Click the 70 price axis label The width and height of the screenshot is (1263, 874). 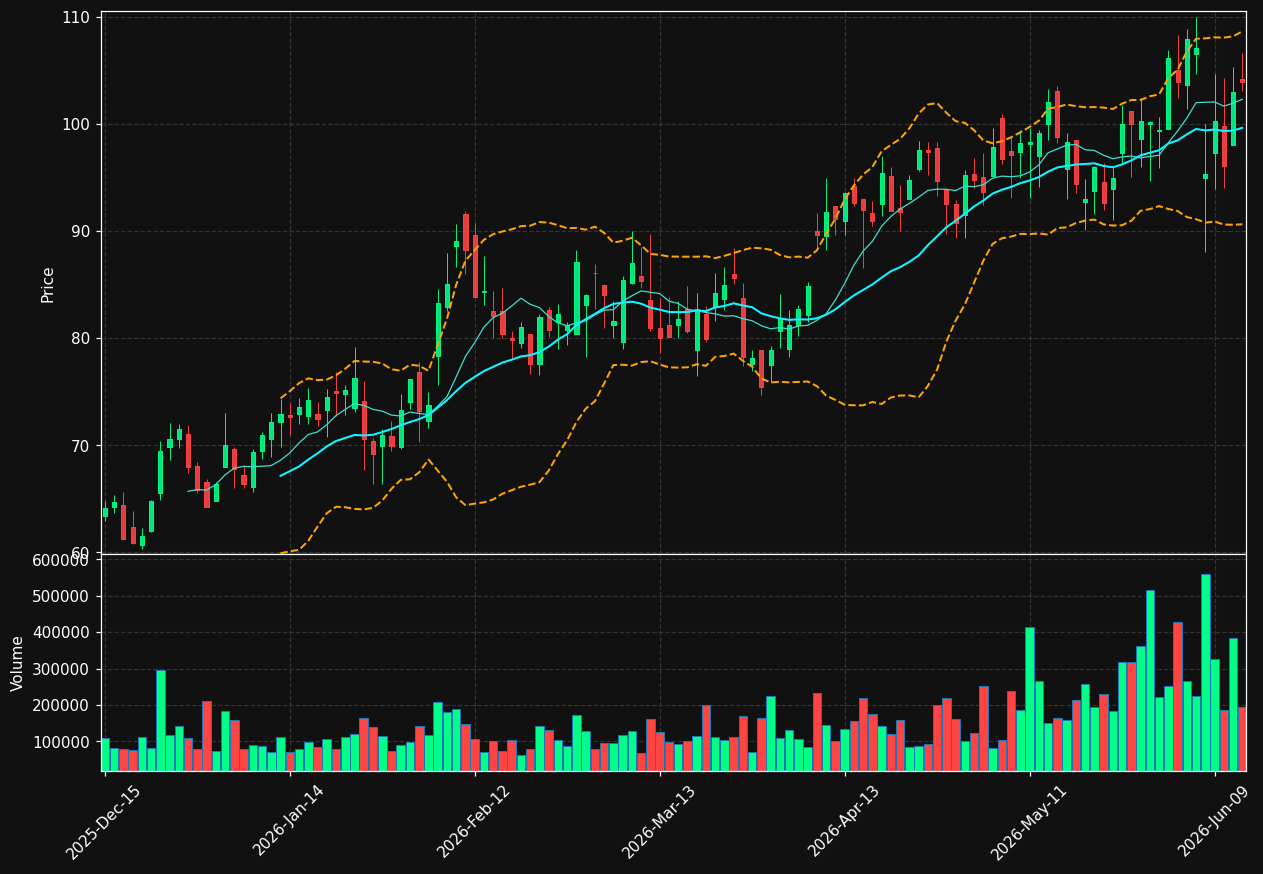[82, 446]
